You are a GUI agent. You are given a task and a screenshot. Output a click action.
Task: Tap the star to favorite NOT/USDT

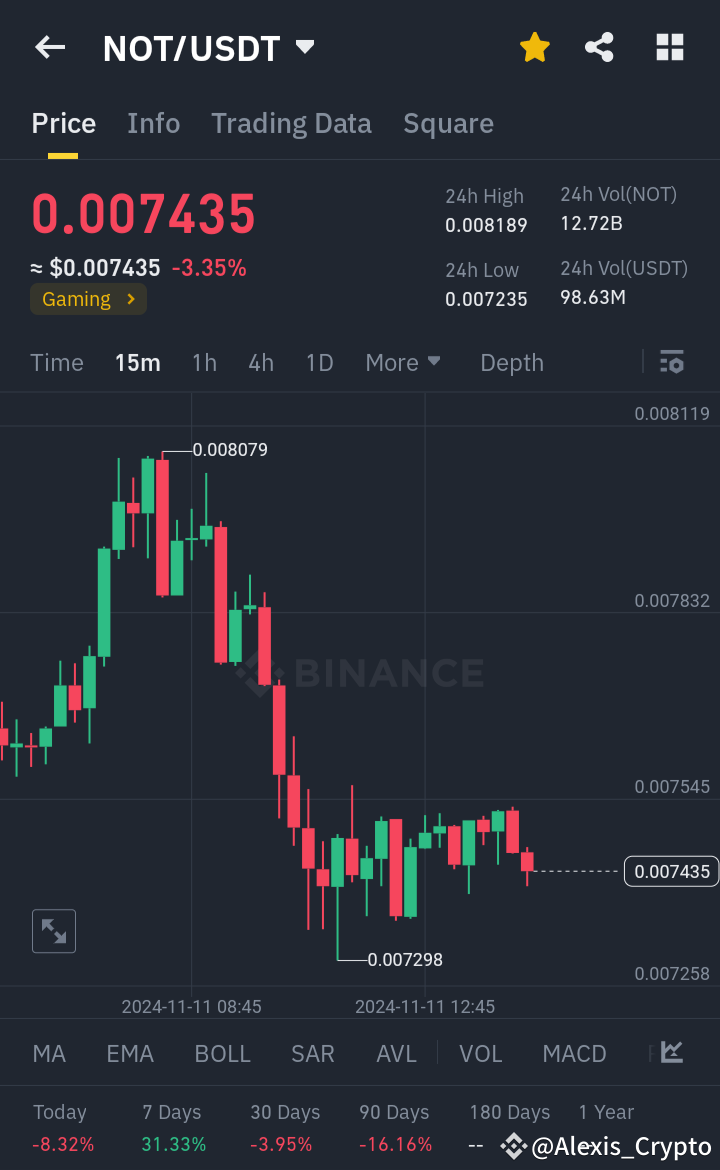click(x=534, y=47)
